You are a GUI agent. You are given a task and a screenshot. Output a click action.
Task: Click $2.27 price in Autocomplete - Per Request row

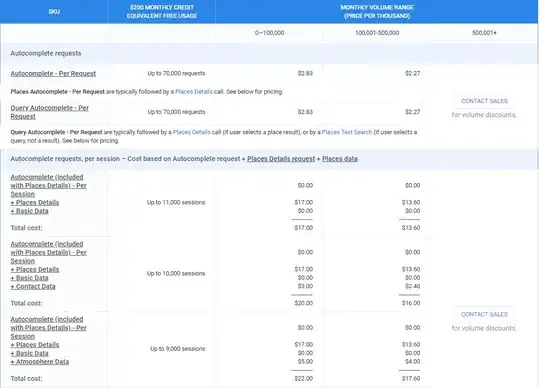413,73
